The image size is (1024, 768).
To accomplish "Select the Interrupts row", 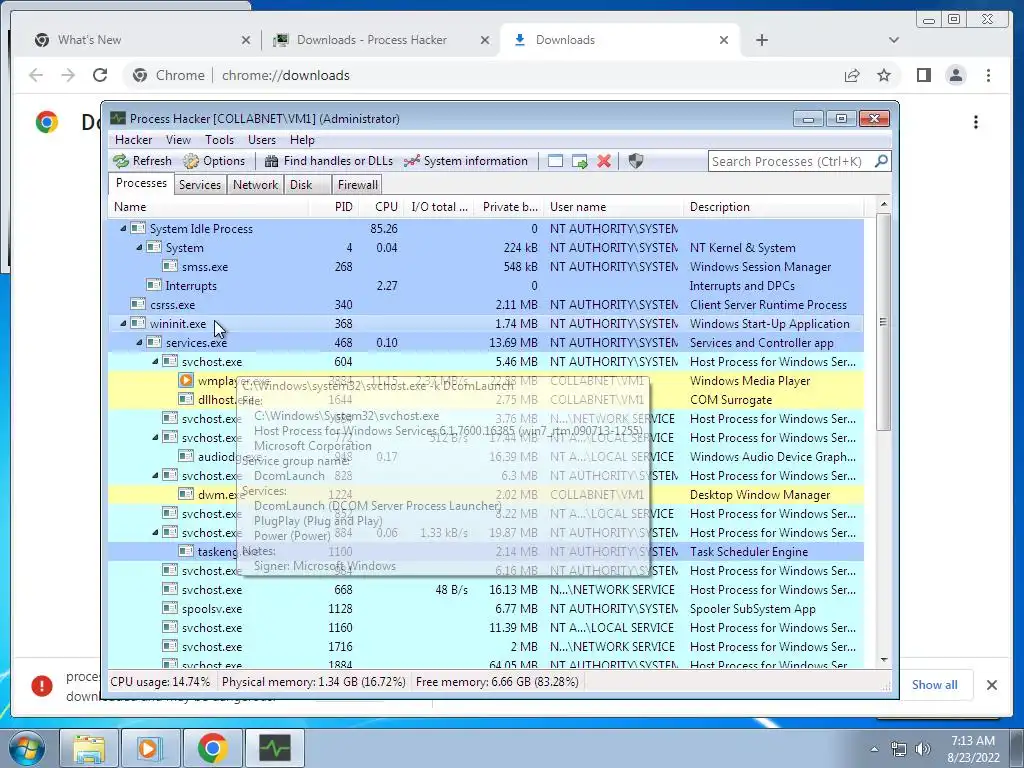I will [486, 285].
